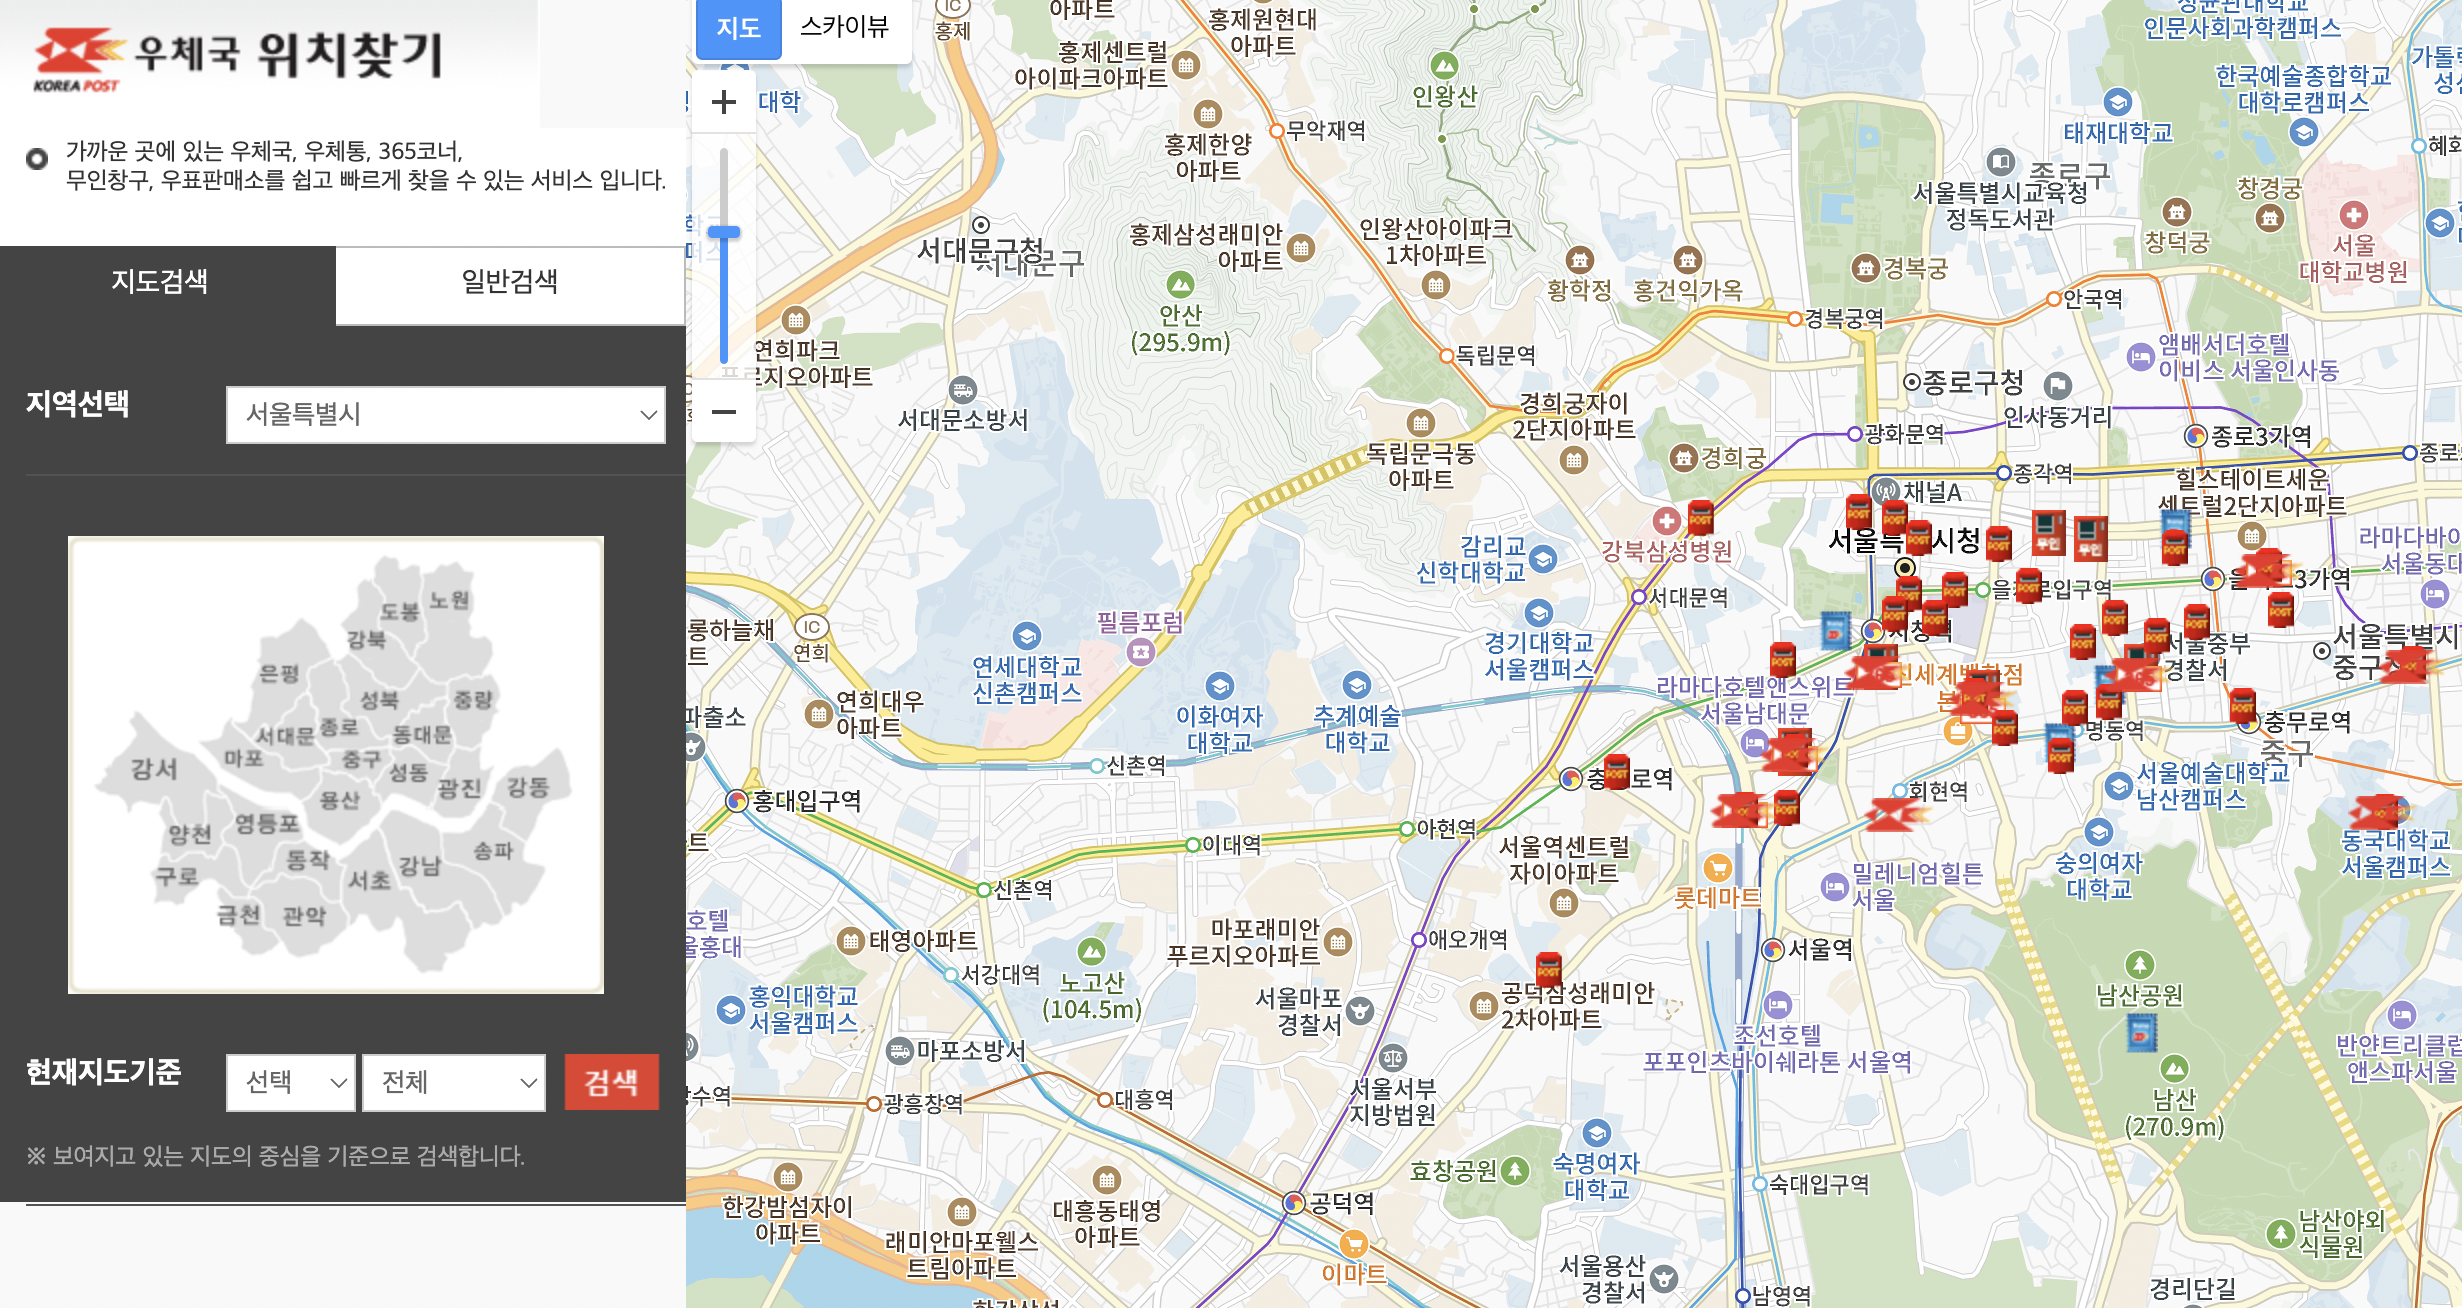Click the zoom level slider handle
The width and height of the screenshot is (2462, 1308).
click(x=724, y=232)
